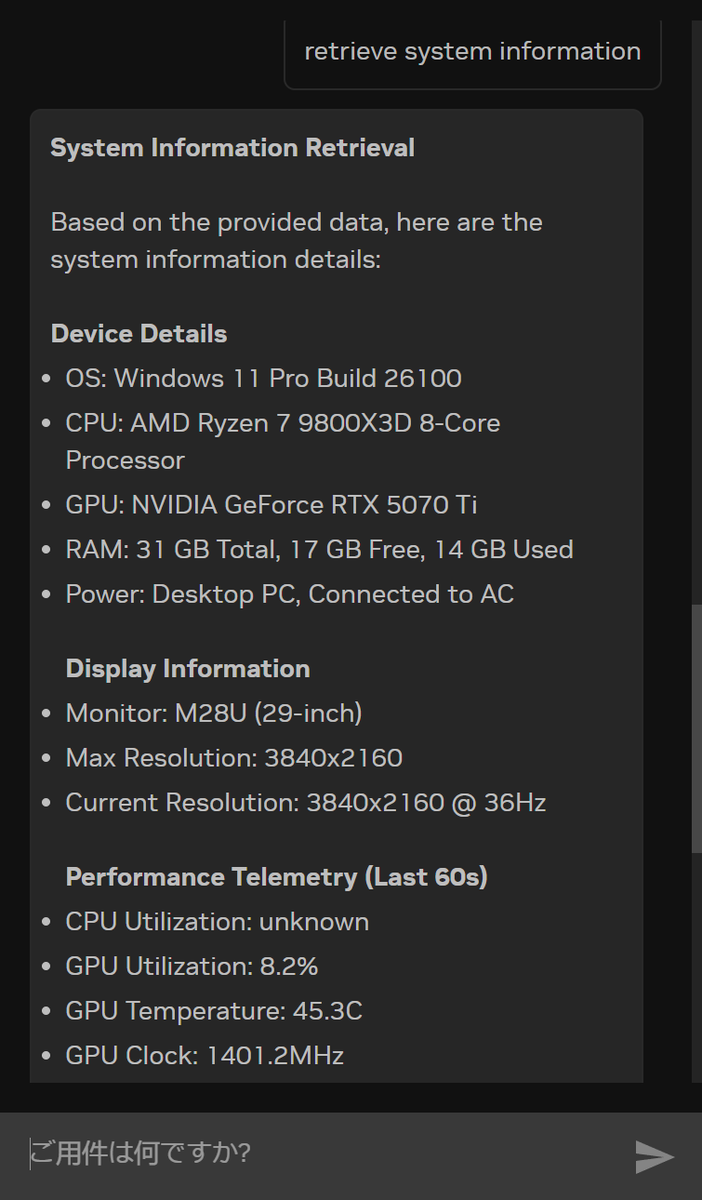Click the Power Desktop PC entry
The width and height of the screenshot is (702, 1200).
289,595
